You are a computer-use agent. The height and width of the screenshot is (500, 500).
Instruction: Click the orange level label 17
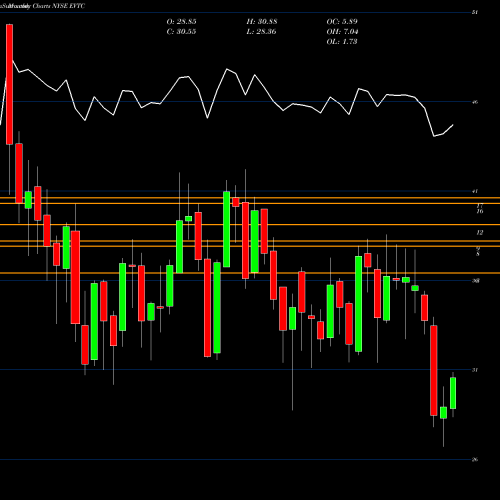point(480,206)
